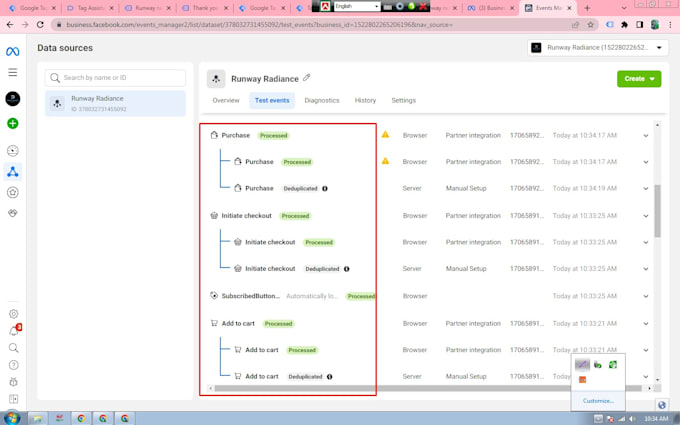Select Runway Radiance dataset in list

115,104
